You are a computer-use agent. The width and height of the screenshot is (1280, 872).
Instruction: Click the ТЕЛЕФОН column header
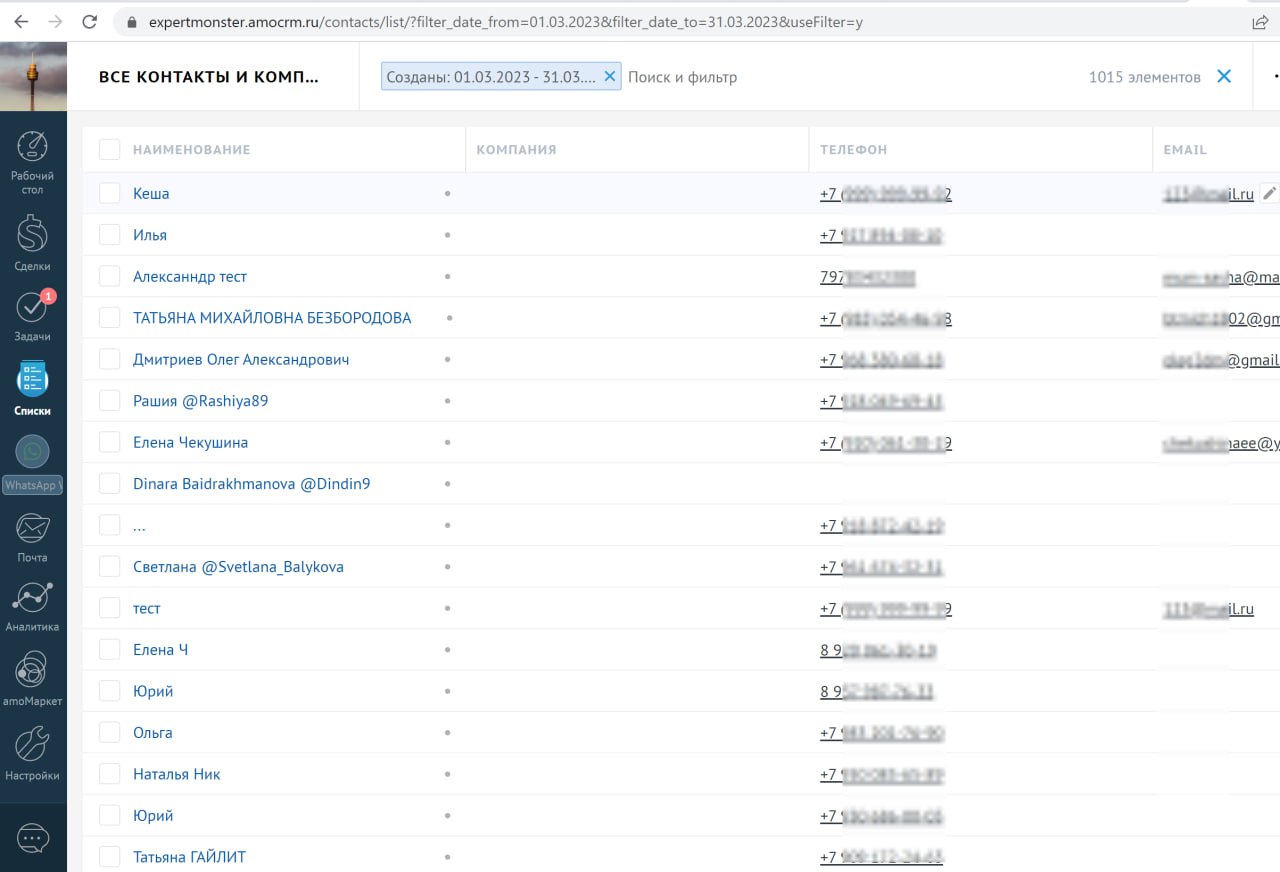[x=853, y=150]
